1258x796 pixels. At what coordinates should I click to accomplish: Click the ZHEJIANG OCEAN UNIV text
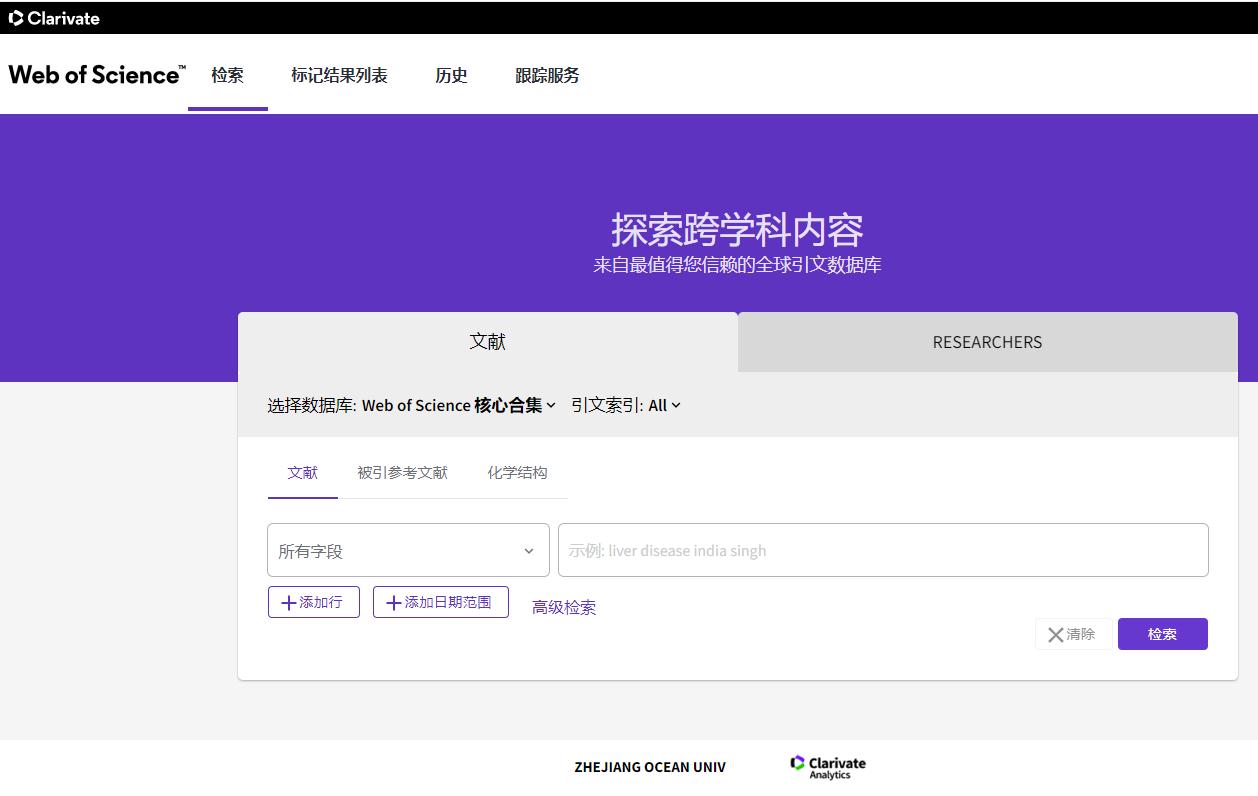coord(650,767)
